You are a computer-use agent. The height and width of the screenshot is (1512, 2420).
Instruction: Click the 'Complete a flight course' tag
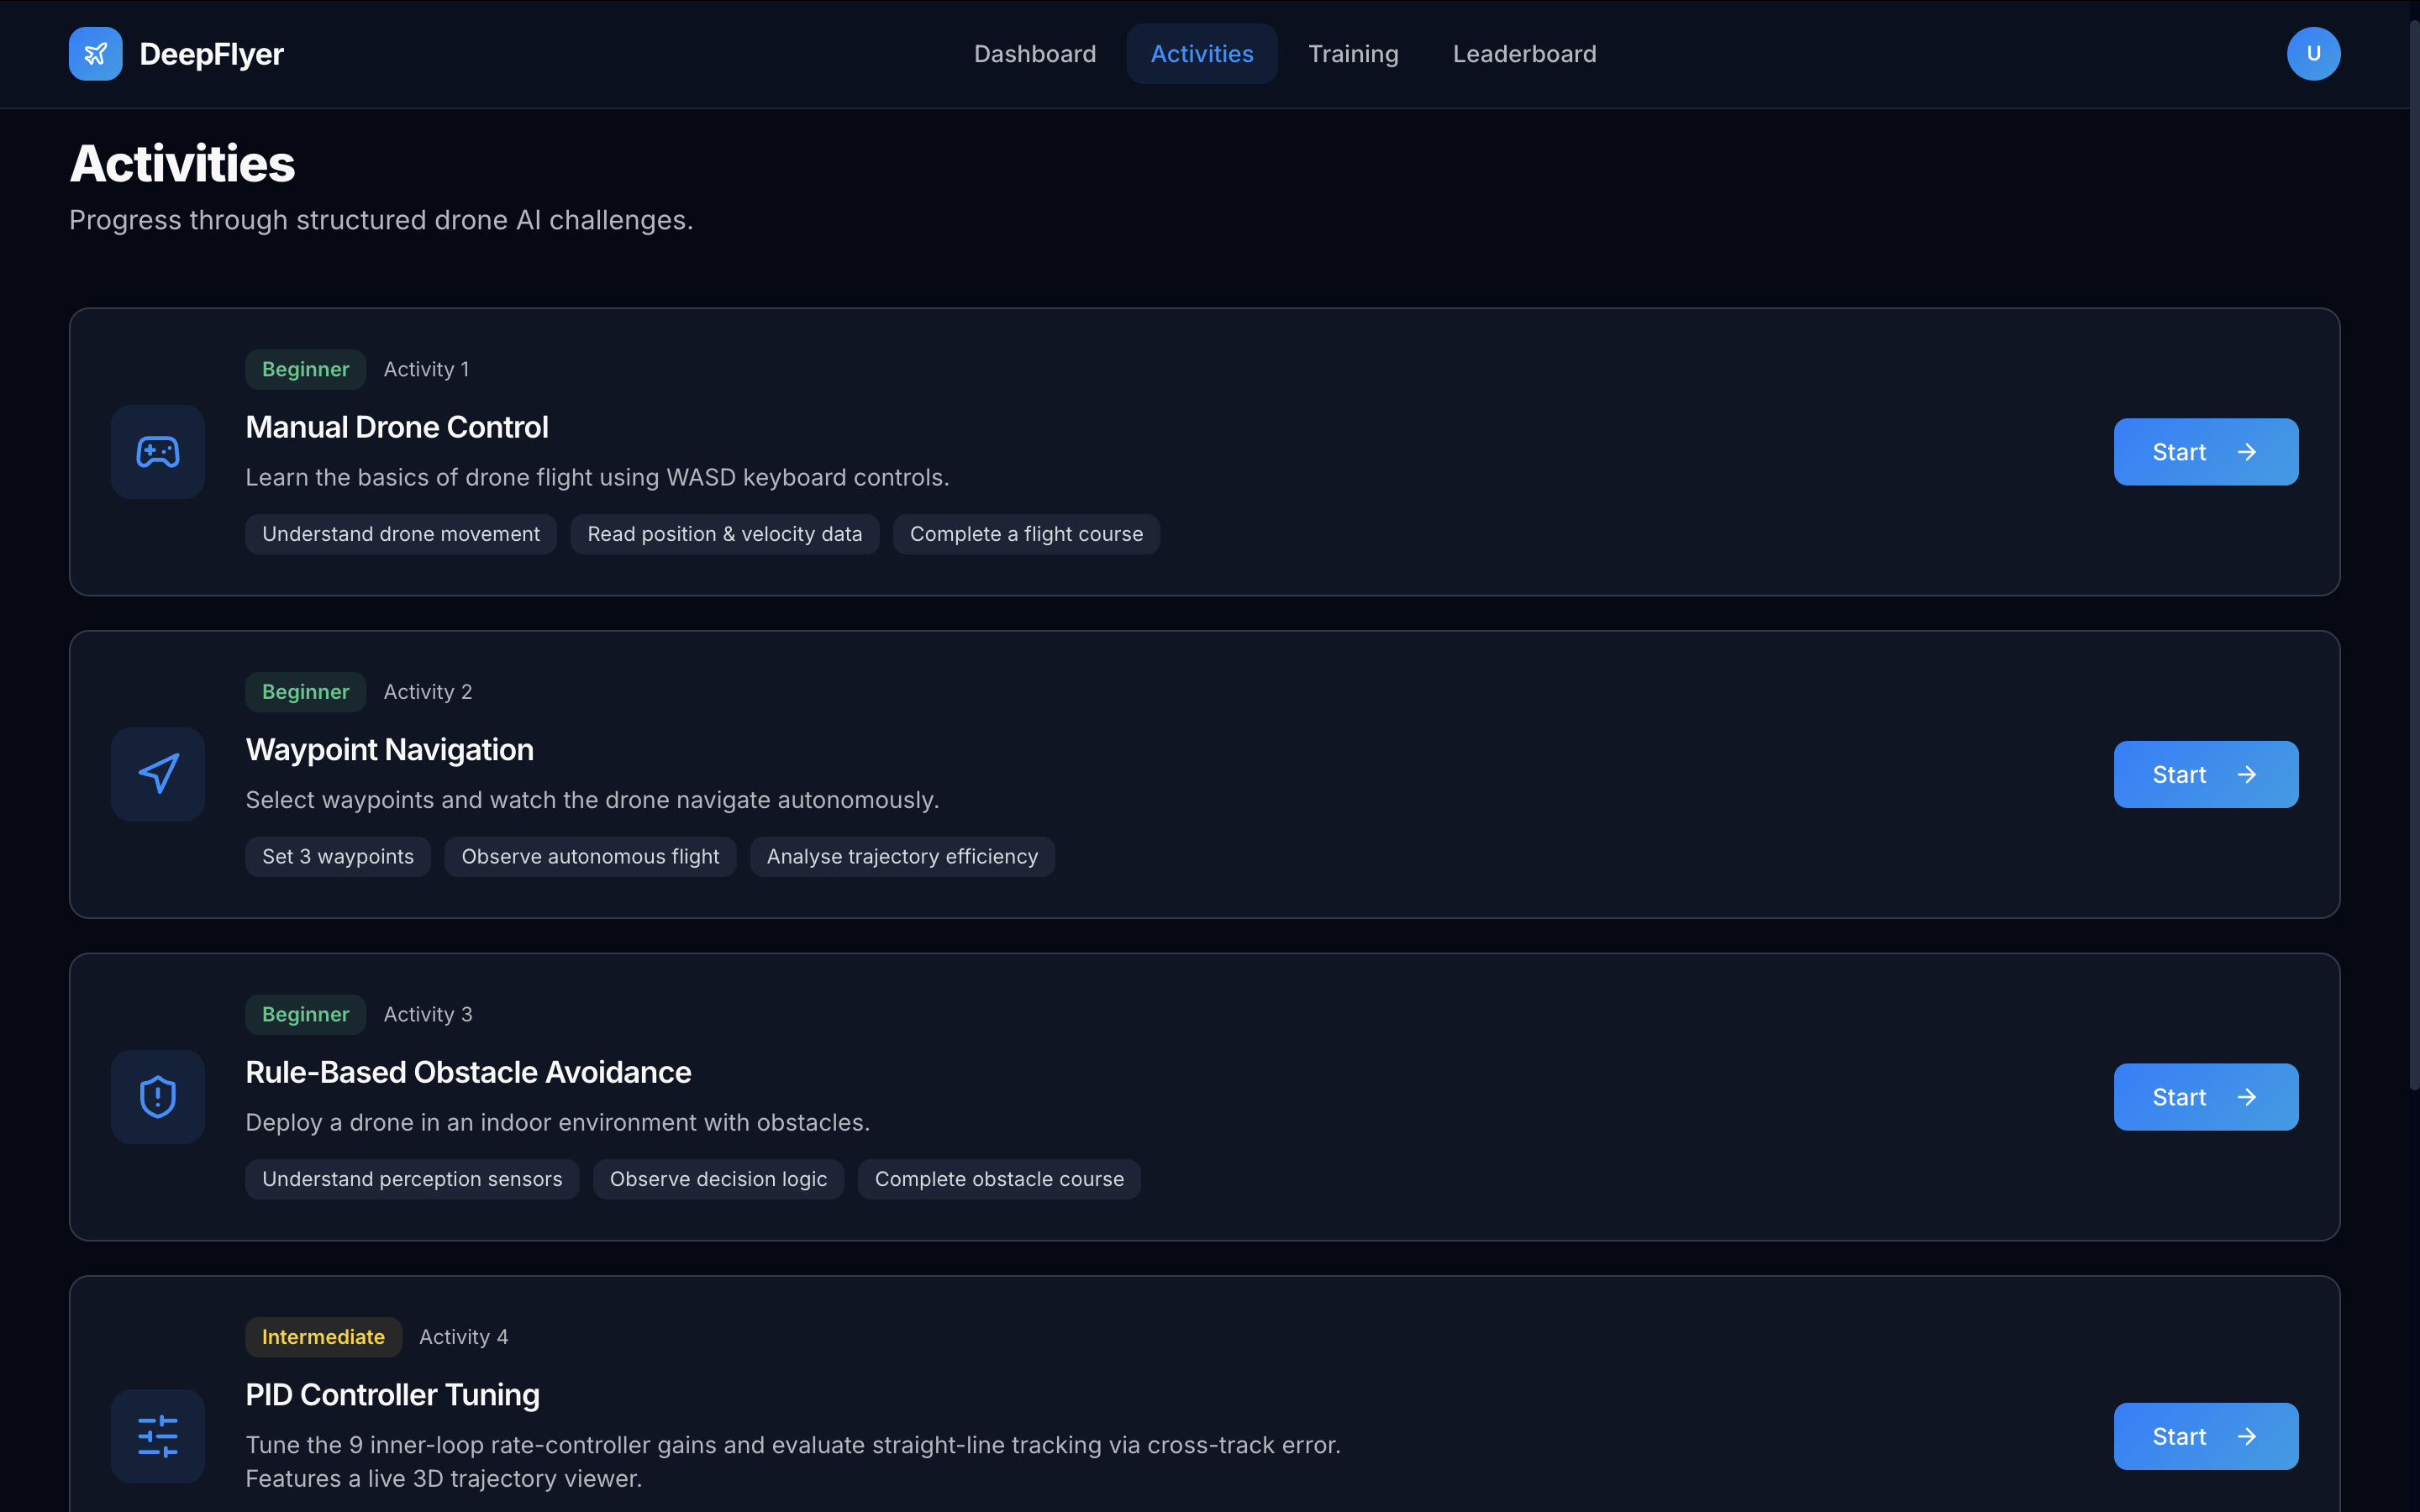click(1026, 534)
